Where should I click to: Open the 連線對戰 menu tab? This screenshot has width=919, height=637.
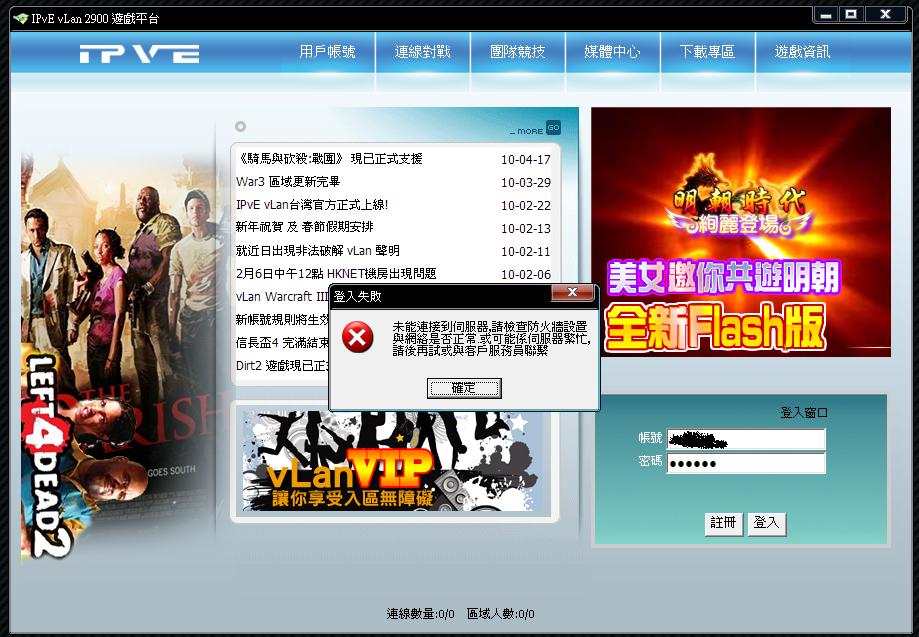tap(423, 52)
